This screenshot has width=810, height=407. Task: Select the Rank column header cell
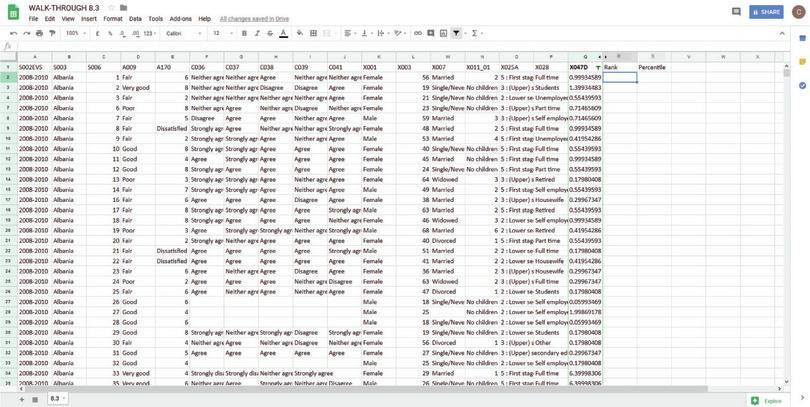click(619, 68)
